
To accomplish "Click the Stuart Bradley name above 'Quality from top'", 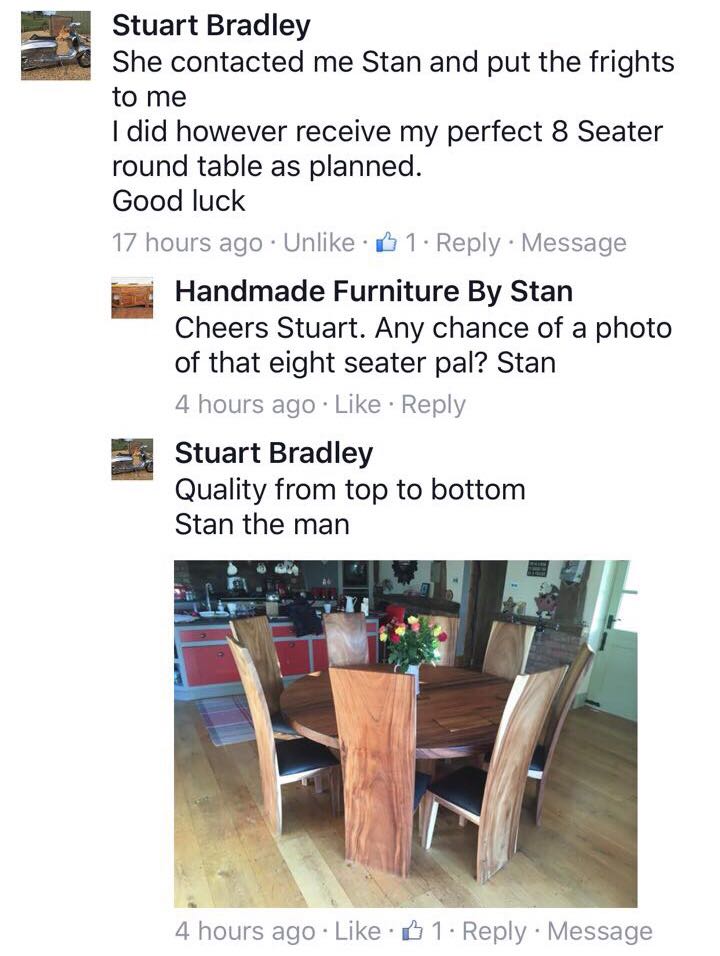I will point(274,453).
